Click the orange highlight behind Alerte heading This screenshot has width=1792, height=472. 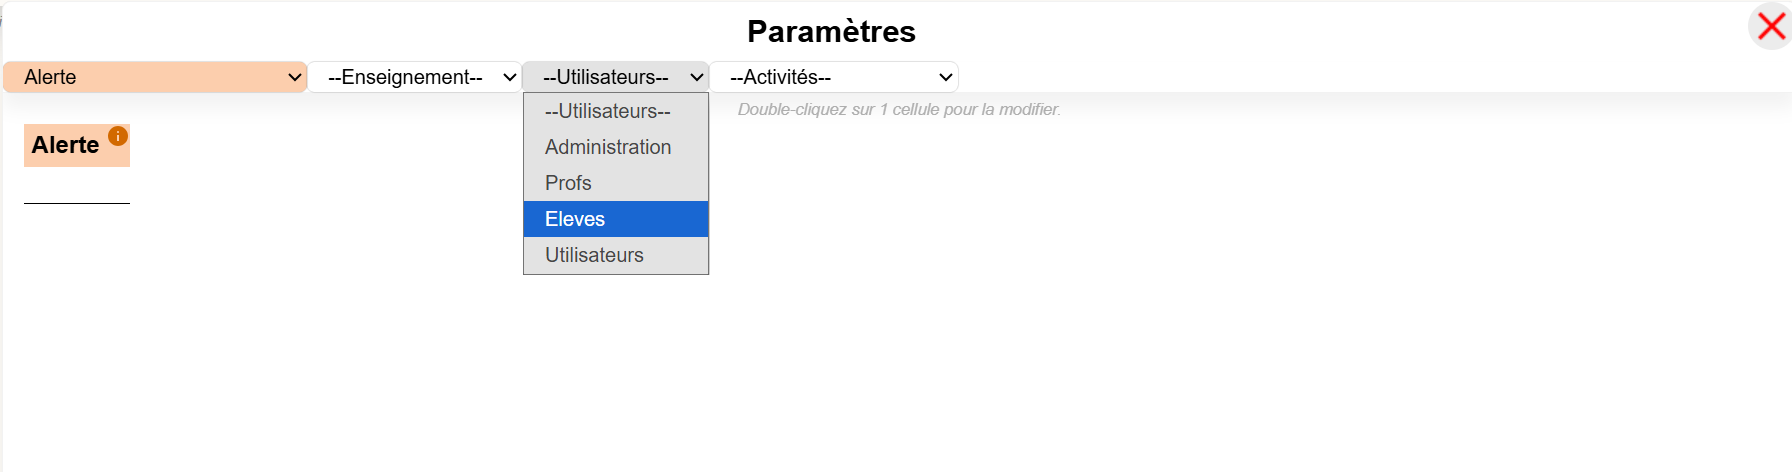click(x=77, y=146)
